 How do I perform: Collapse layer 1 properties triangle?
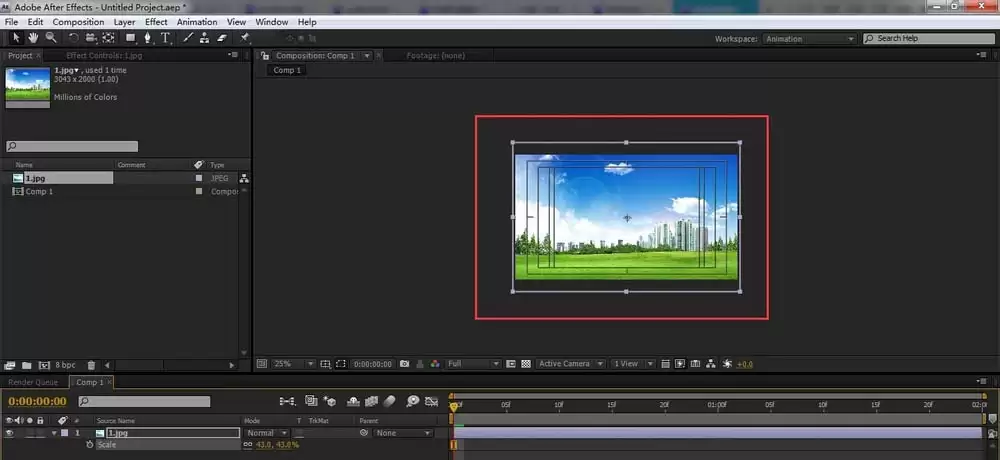[54, 433]
